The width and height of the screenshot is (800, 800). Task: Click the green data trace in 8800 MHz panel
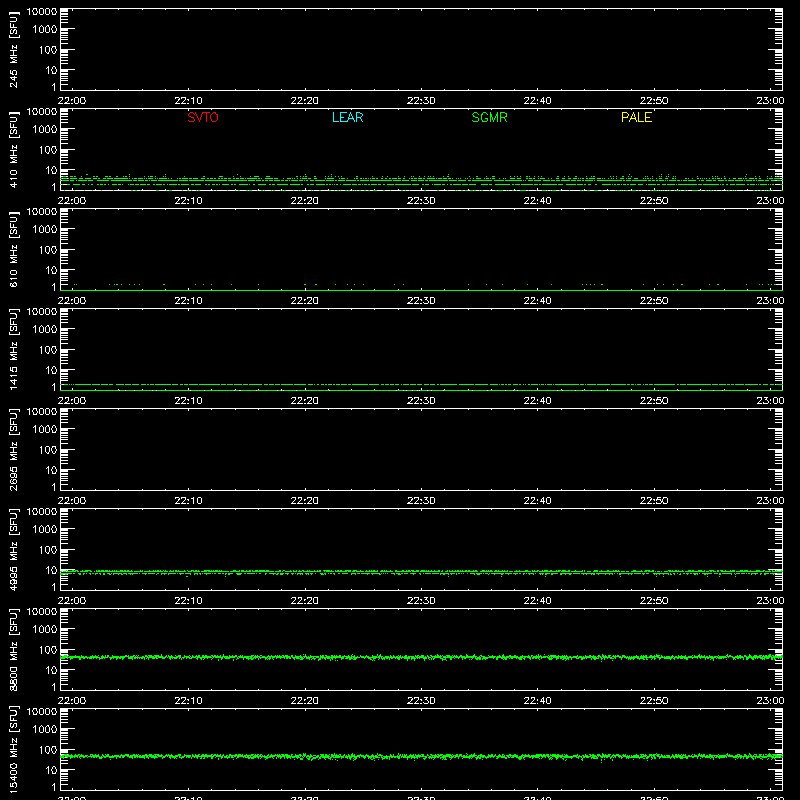(x=421, y=658)
